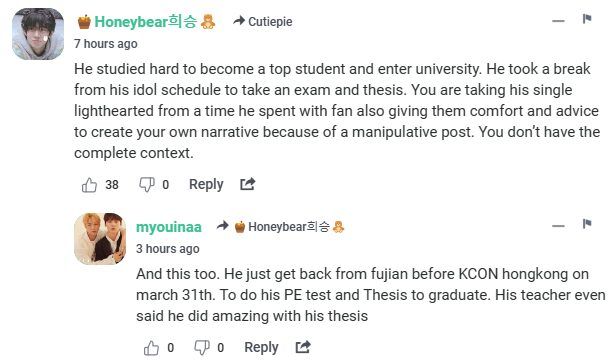Flag the Honeybear comment
Image resolution: width=615 pixels, height=362 pixels.
click(x=587, y=19)
